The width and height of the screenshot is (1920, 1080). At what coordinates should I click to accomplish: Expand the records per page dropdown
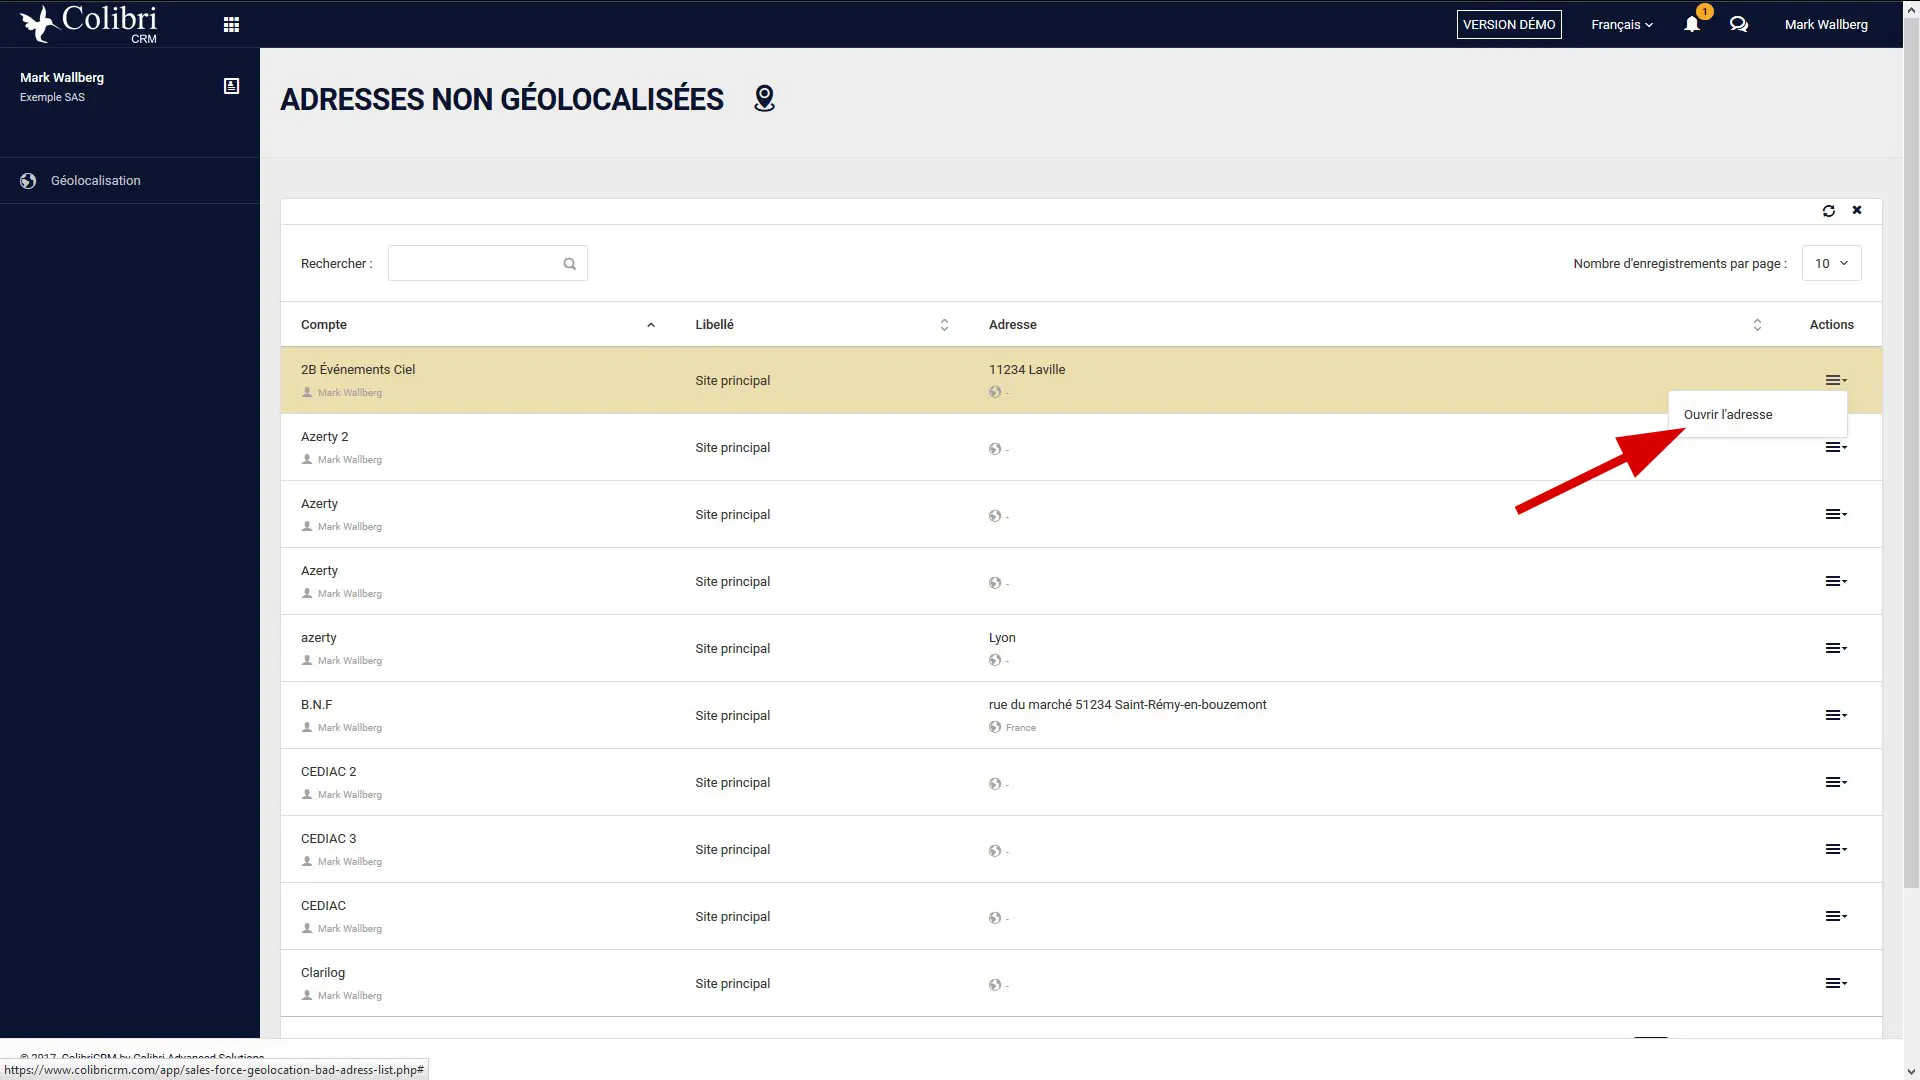click(1831, 263)
